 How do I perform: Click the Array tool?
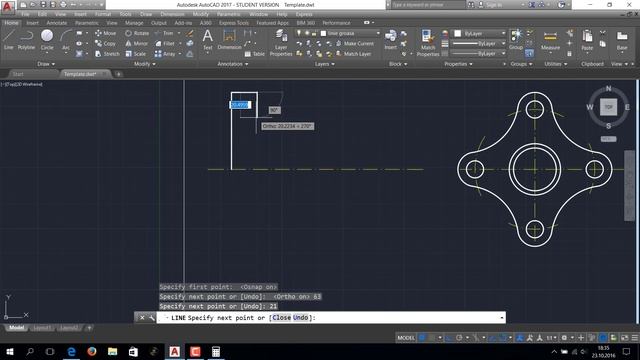coord(165,54)
